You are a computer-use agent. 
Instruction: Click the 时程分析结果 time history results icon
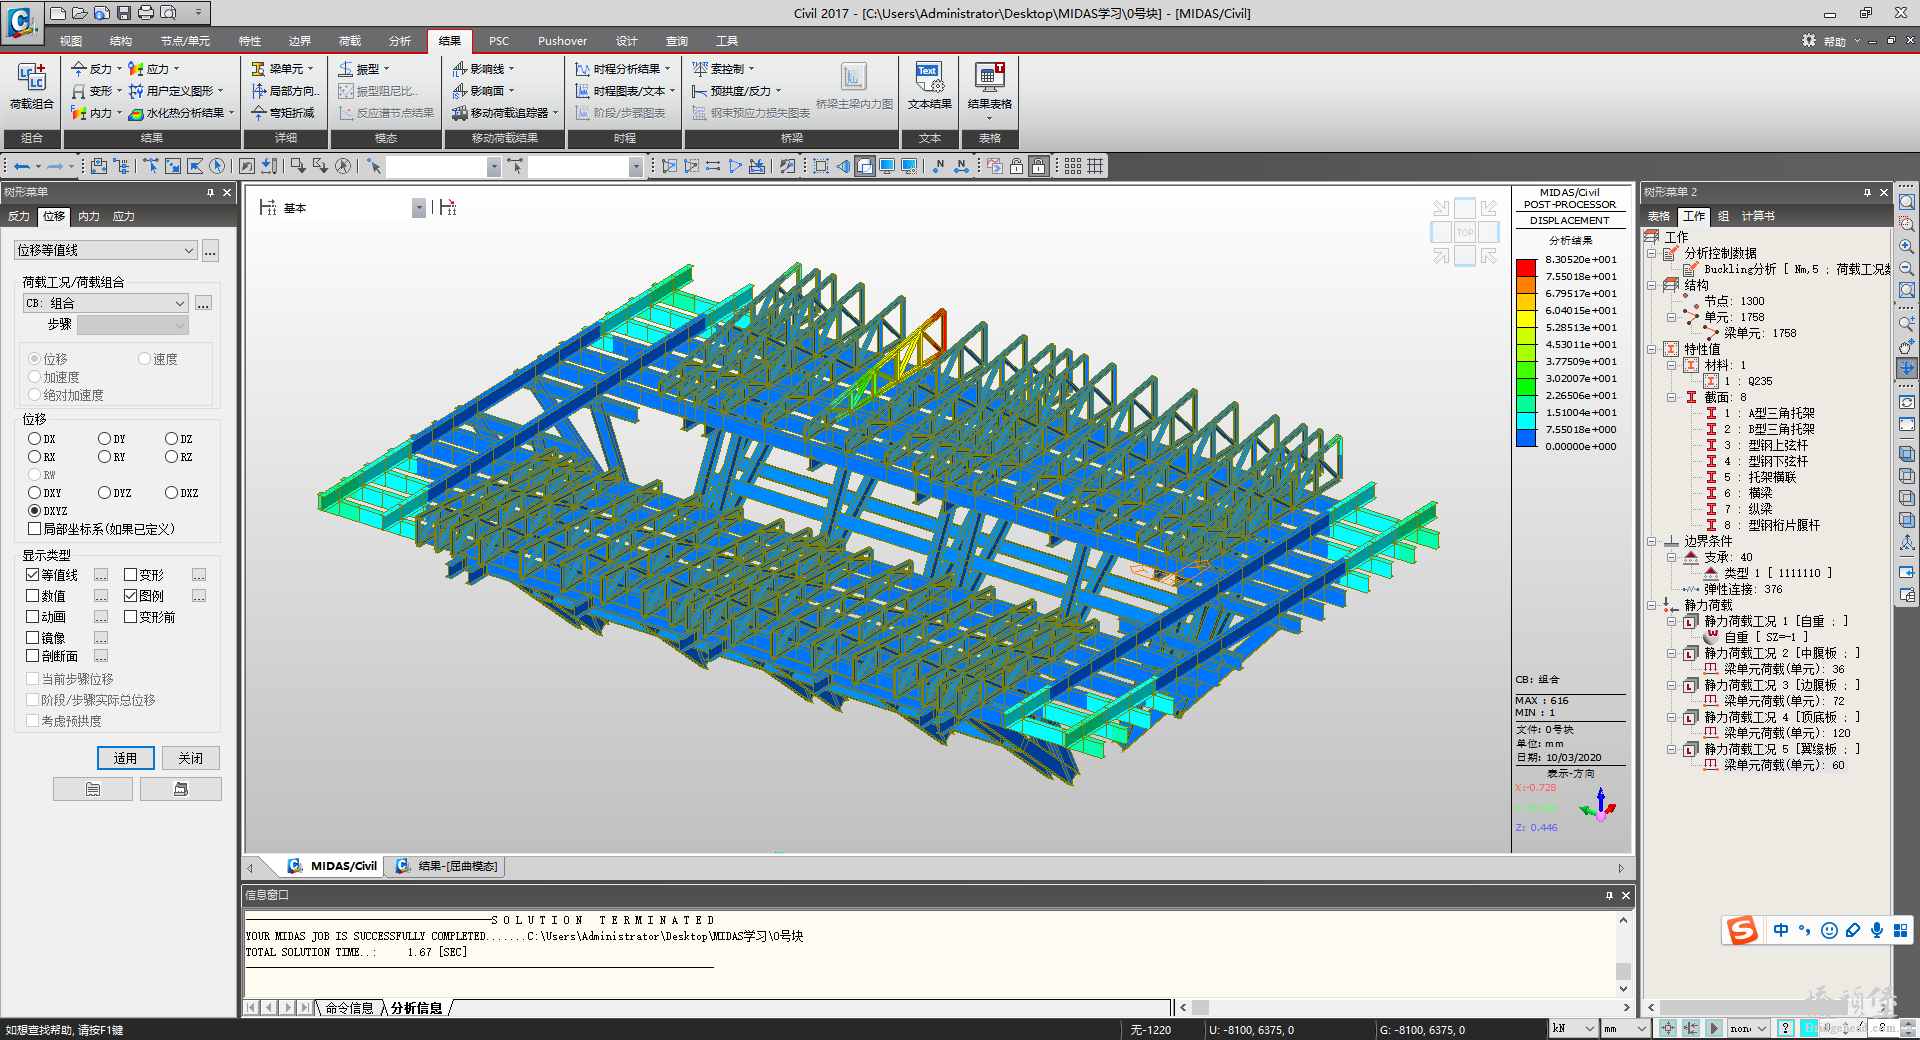point(582,69)
